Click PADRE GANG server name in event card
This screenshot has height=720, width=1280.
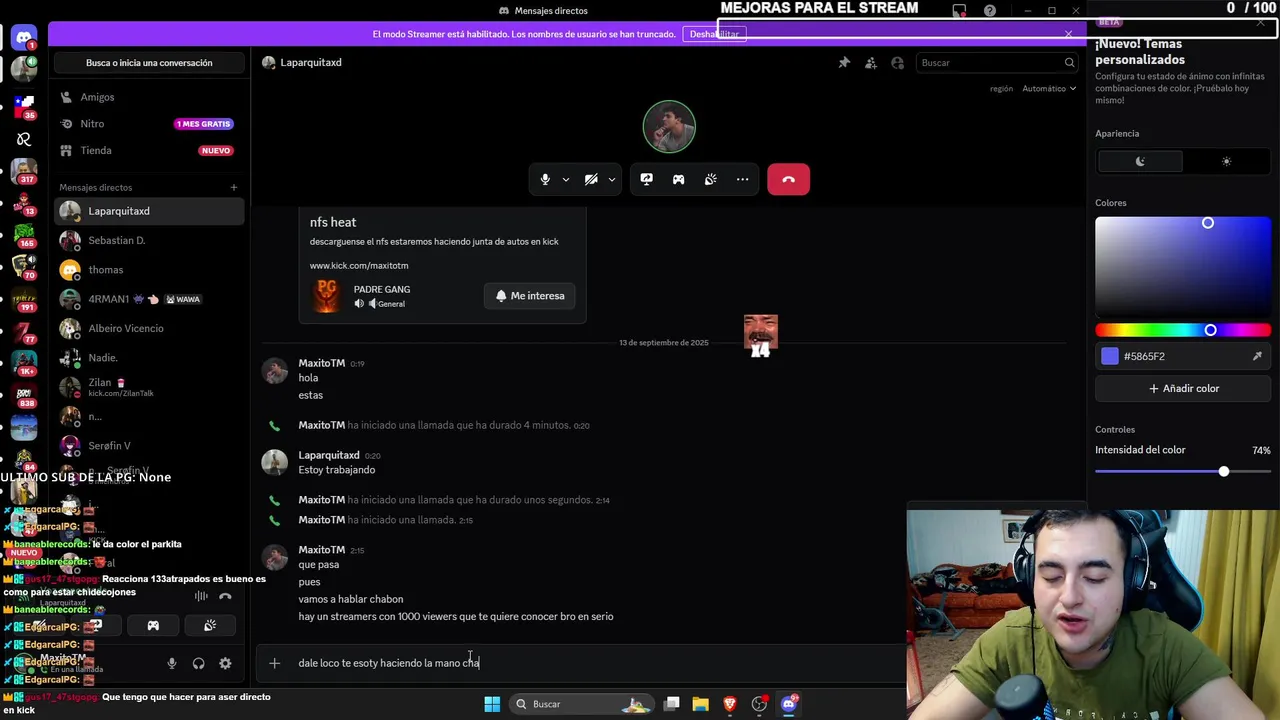click(381, 289)
